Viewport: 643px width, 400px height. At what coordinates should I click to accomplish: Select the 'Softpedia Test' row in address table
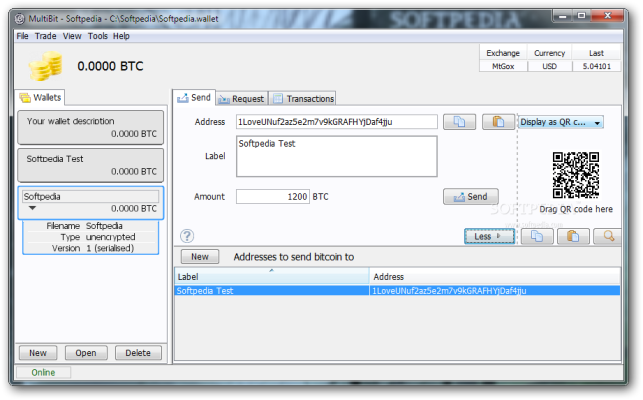click(x=397, y=291)
